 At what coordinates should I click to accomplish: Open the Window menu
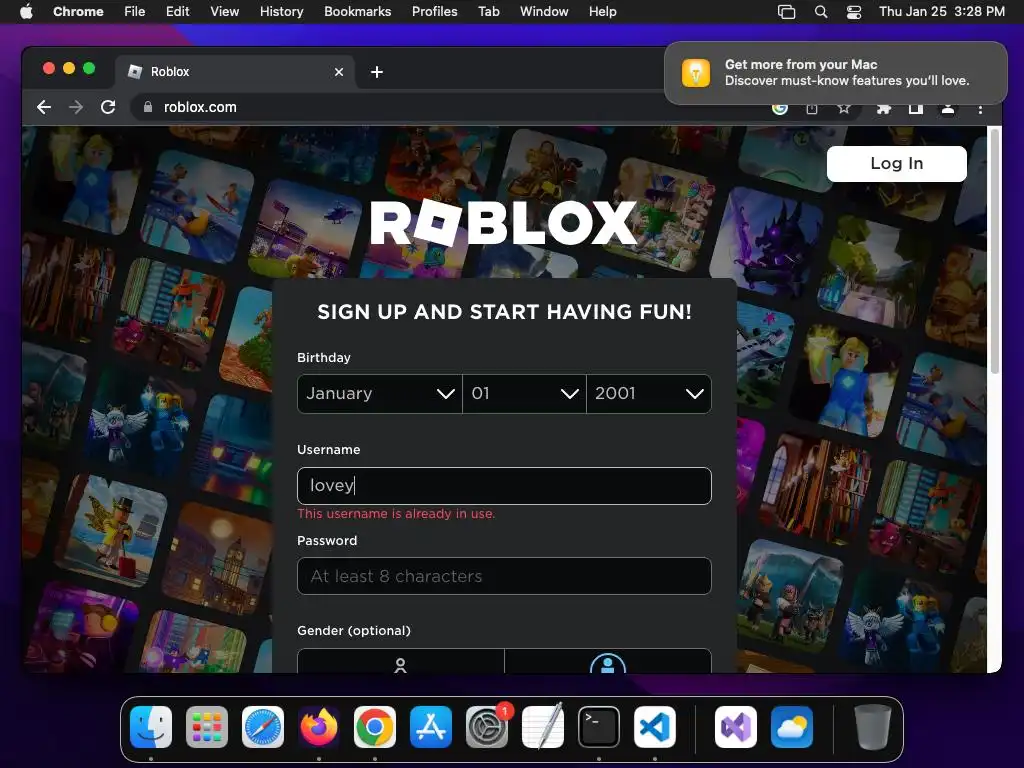544,11
